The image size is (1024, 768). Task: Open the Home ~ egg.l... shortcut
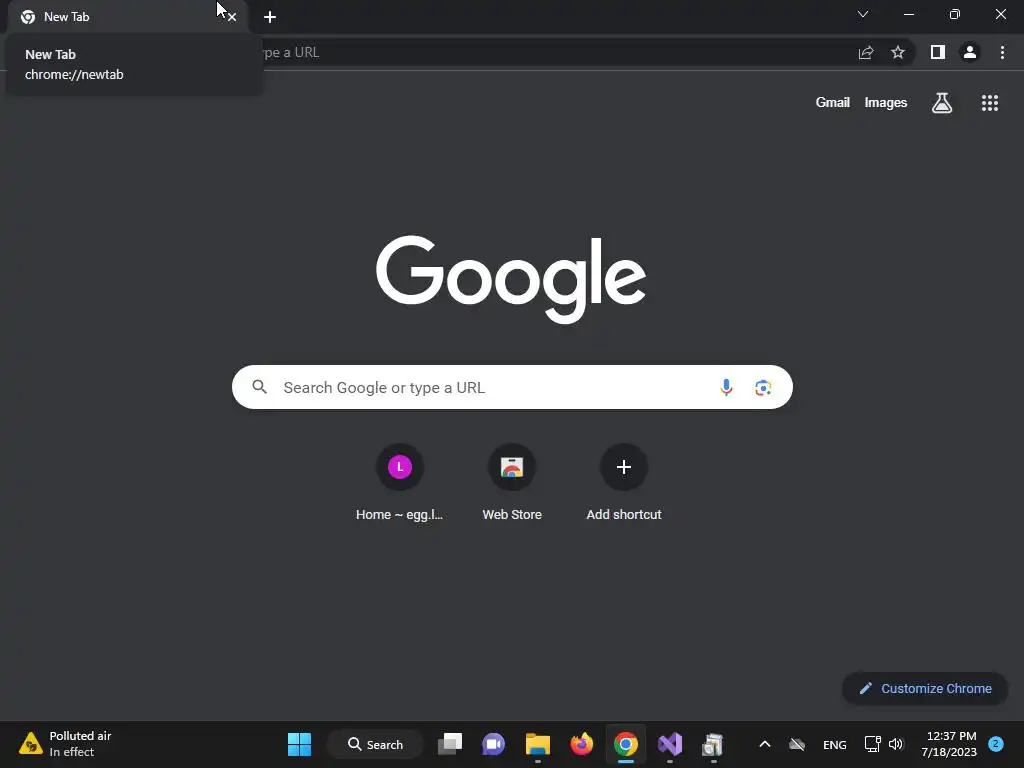400,483
